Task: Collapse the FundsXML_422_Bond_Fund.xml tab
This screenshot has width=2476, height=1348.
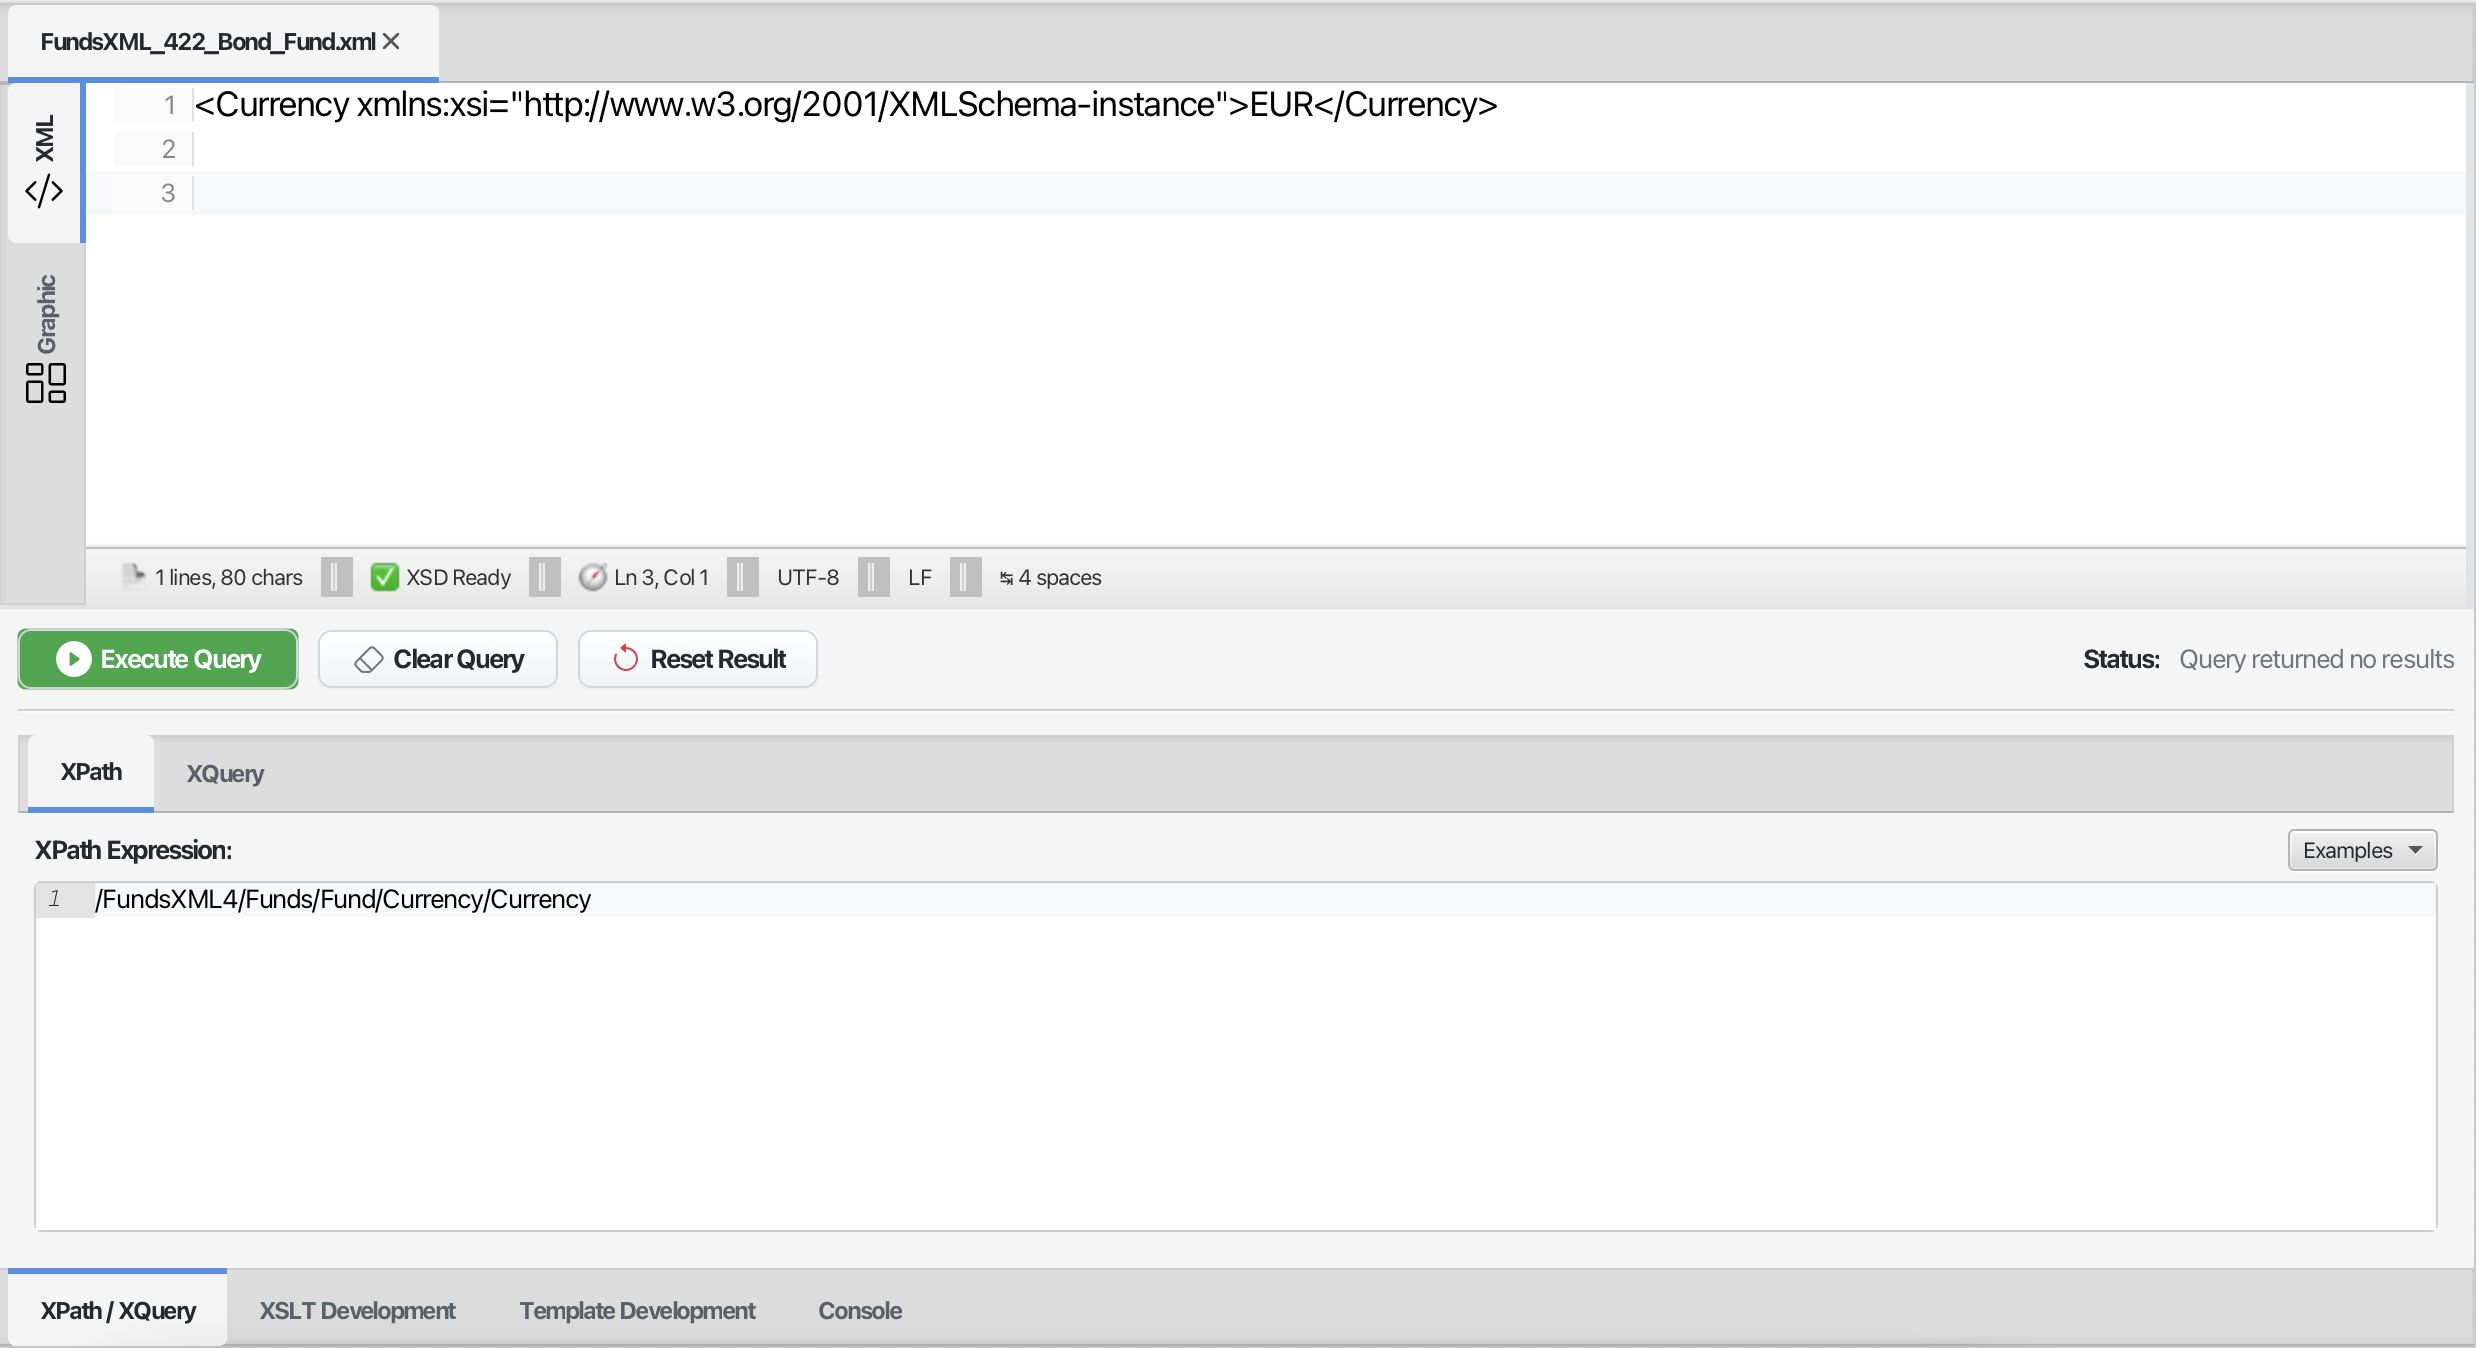Action: click(x=391, y=41)
